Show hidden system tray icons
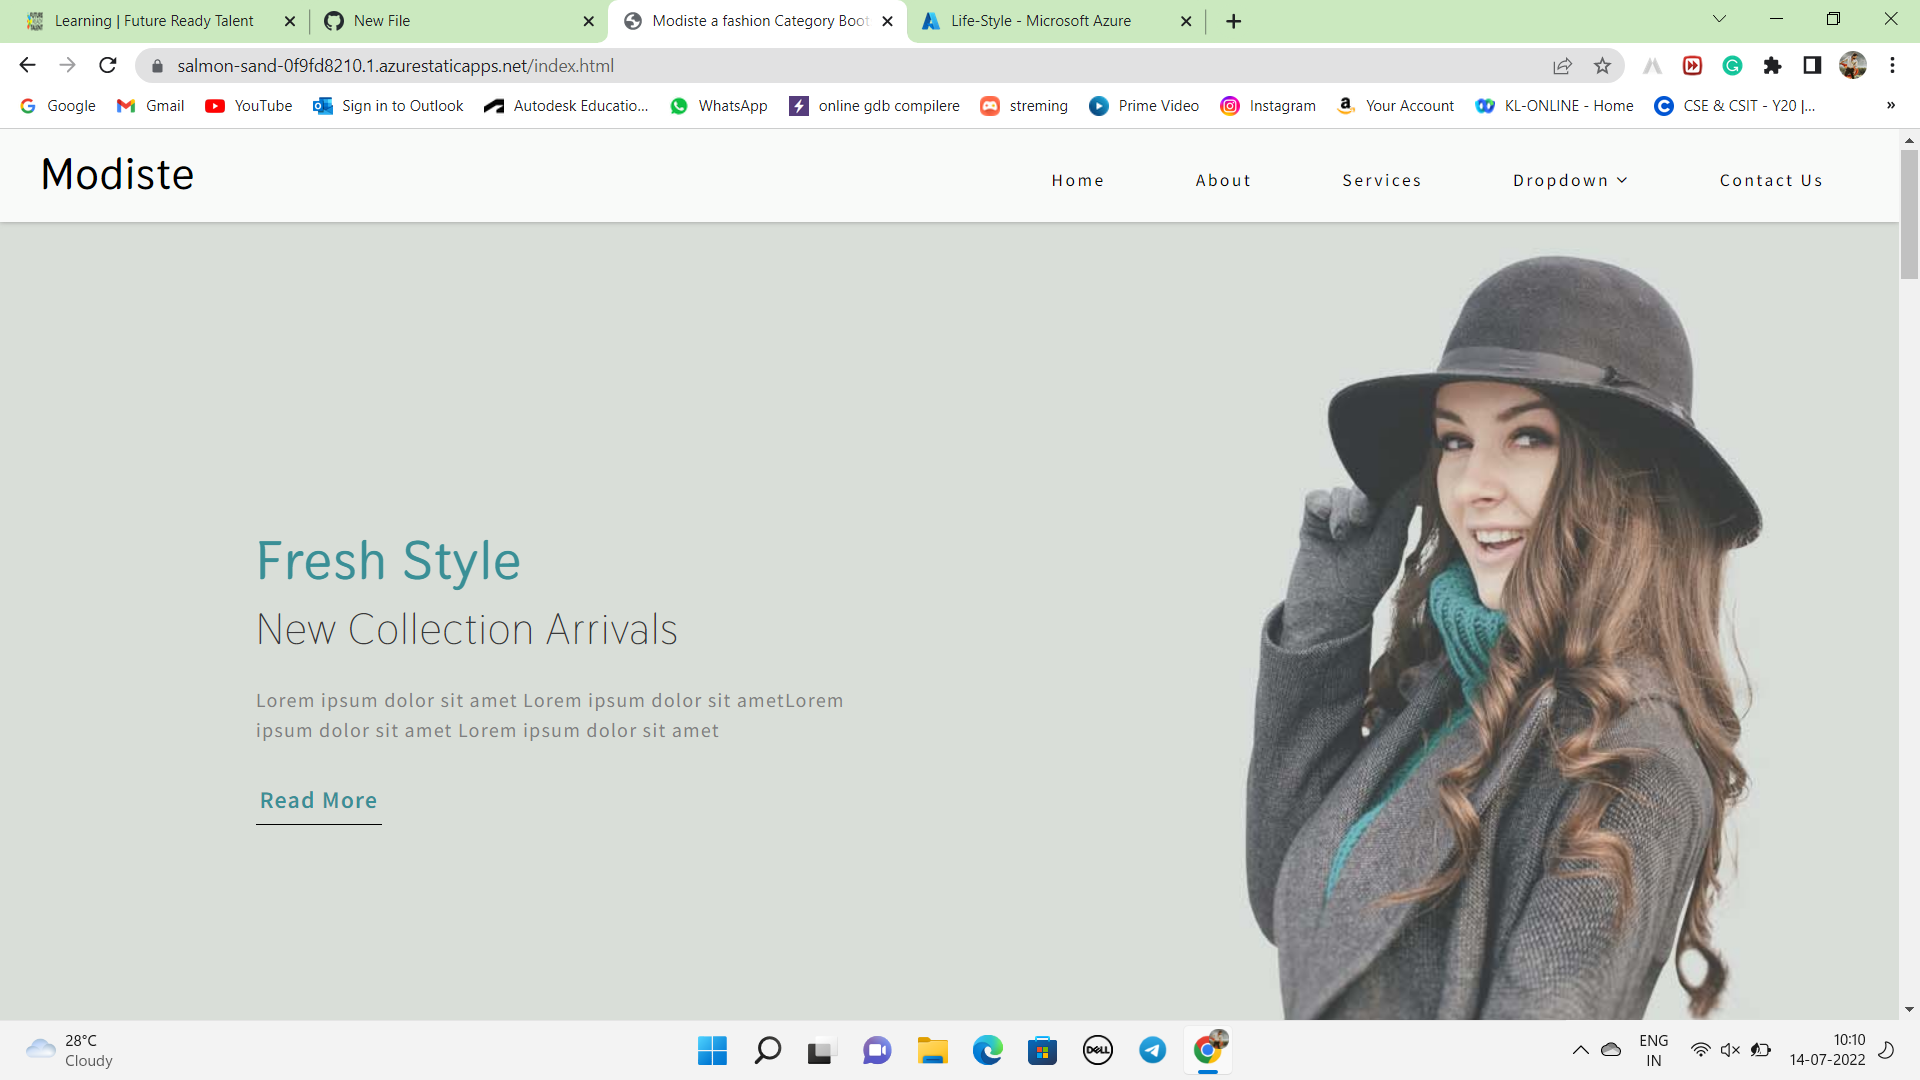The image size is (1920, 1080). tap(1580, 1050)
